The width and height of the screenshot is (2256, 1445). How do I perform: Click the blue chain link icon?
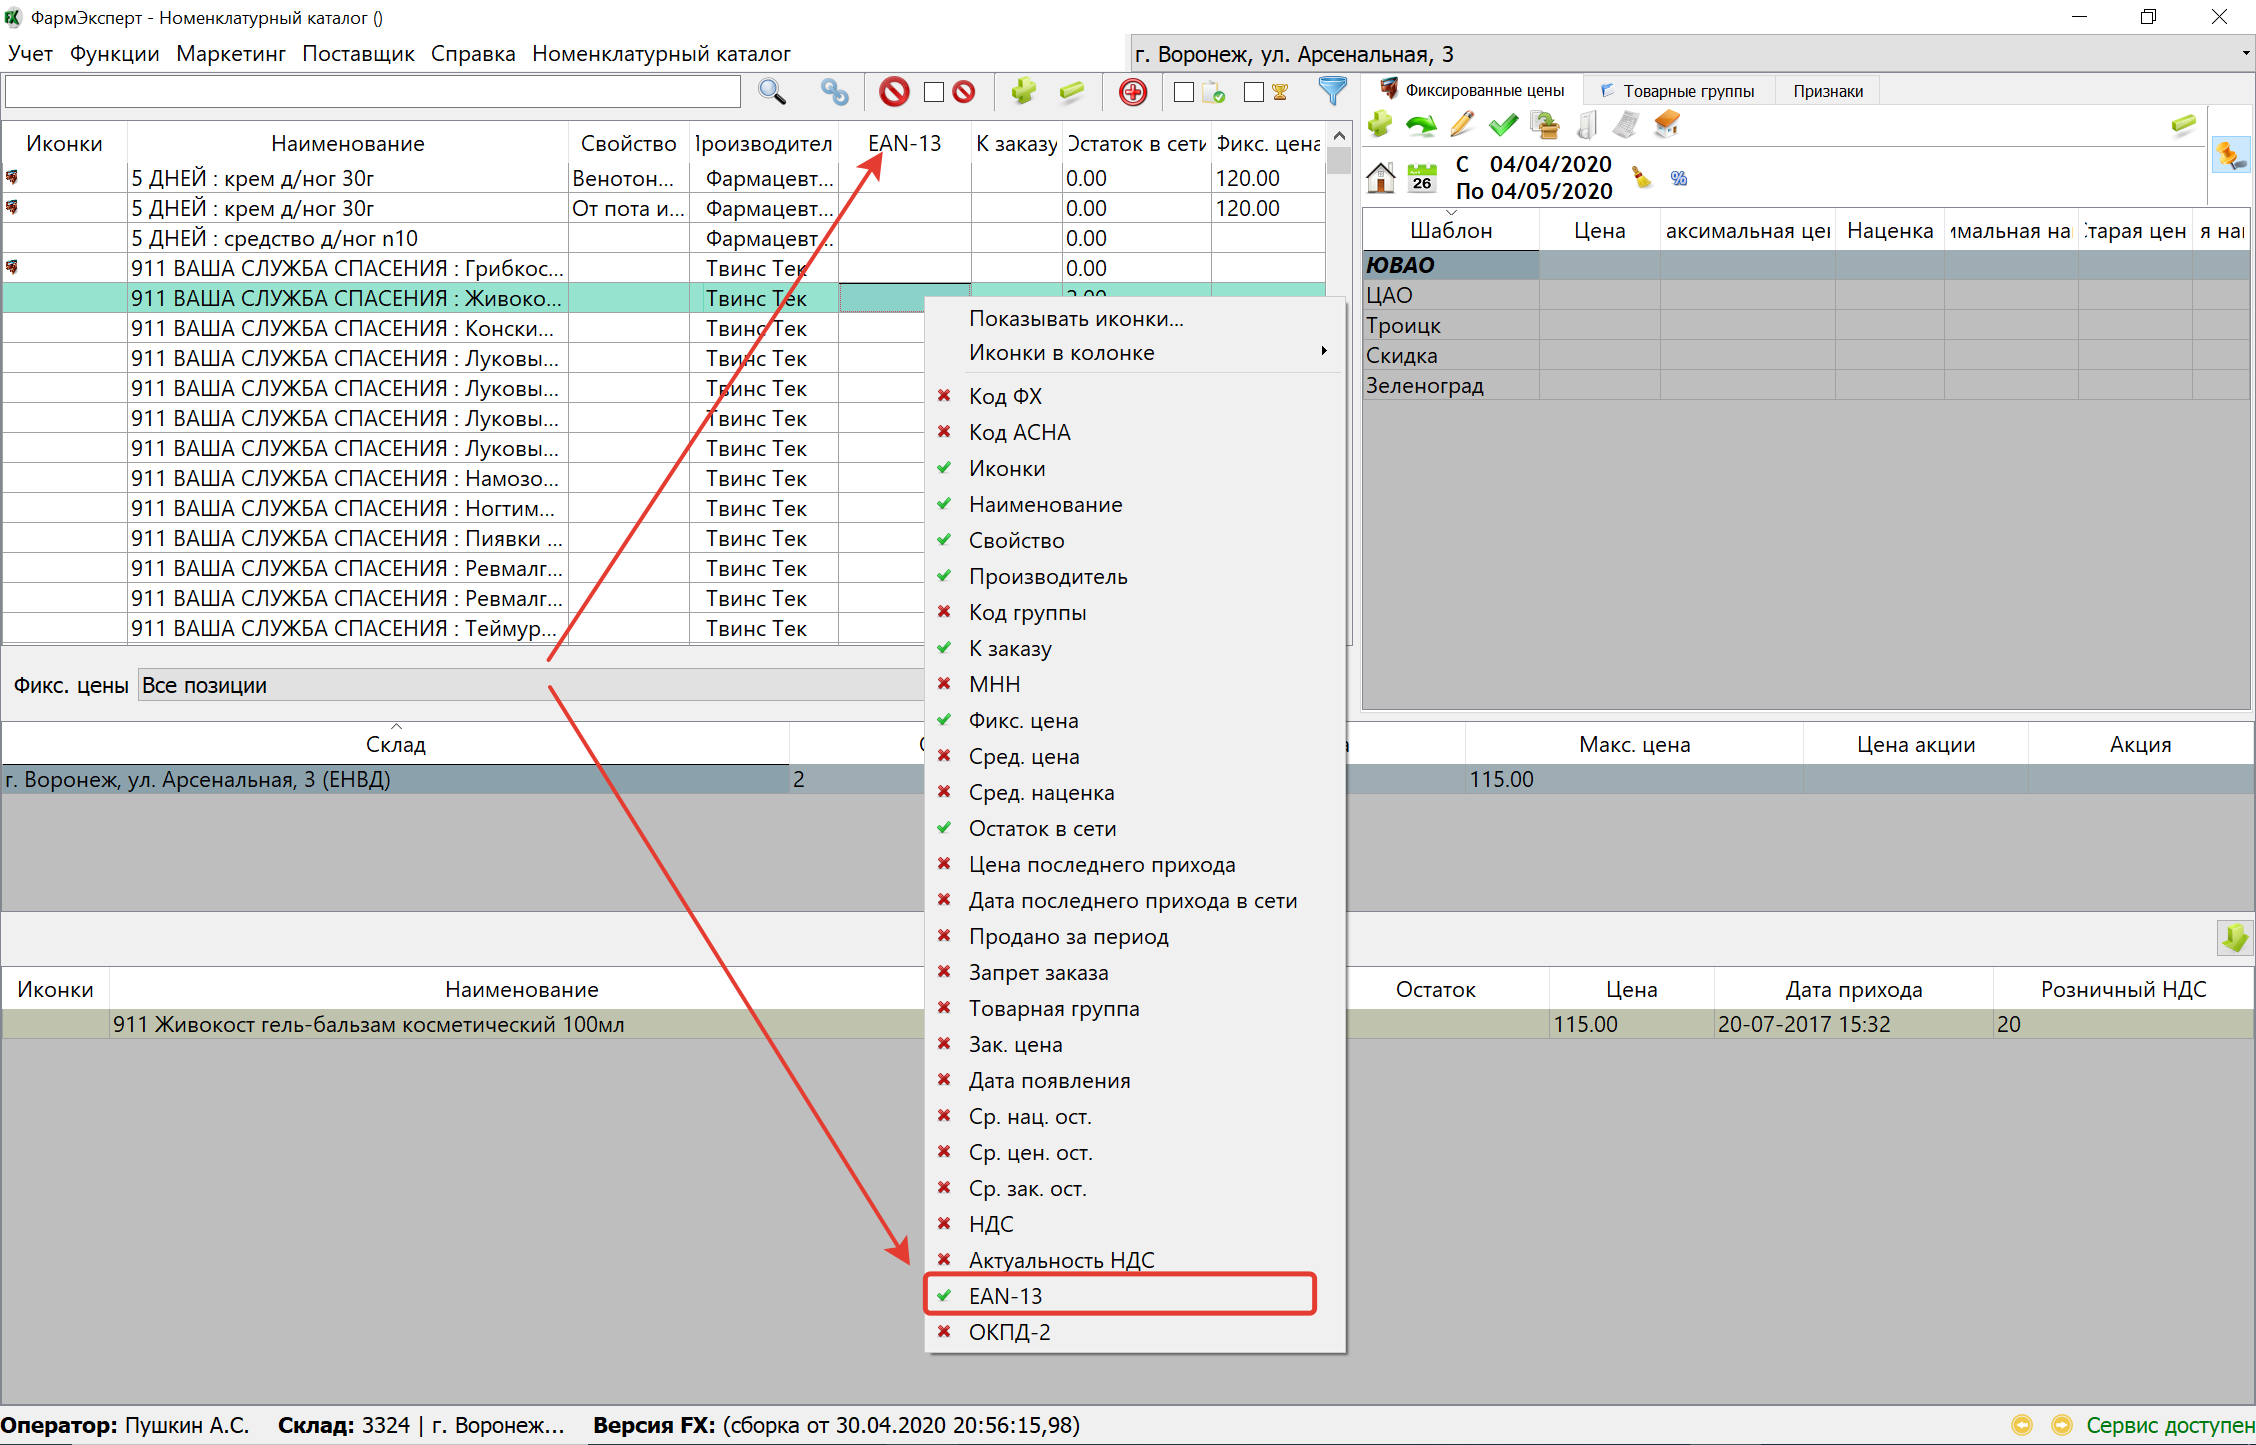834,92
